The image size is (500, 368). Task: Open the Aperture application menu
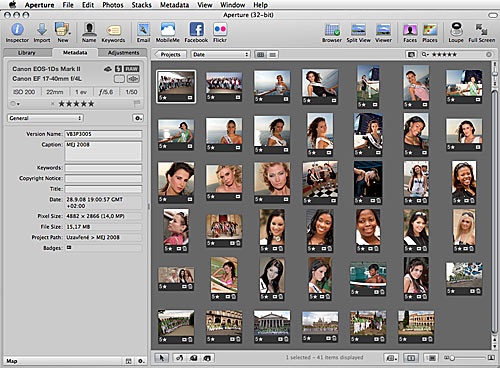(39, 5)
